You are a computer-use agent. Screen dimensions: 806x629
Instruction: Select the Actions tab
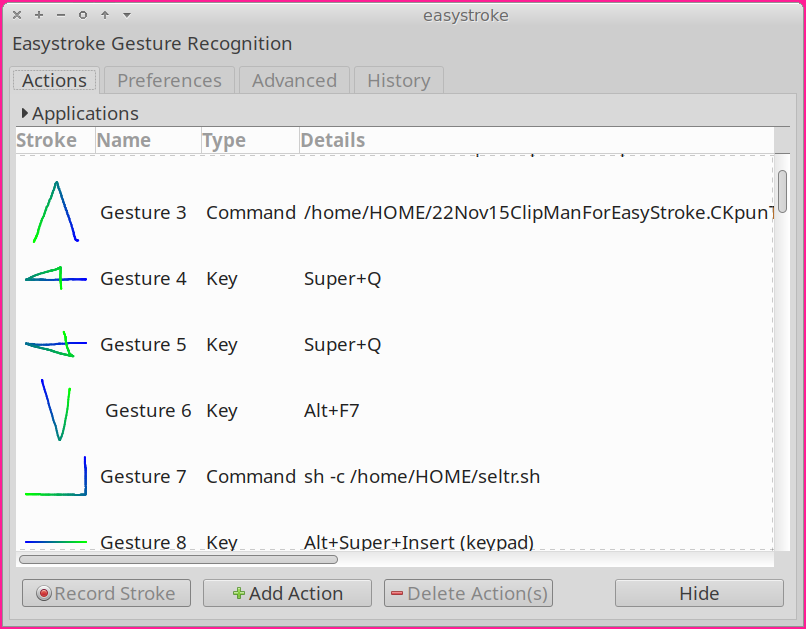(54, 81)
